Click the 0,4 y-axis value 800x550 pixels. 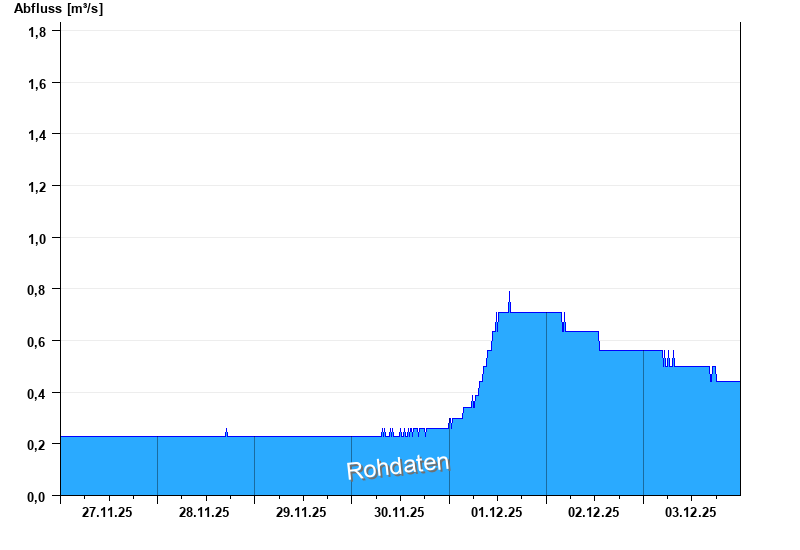pos(37,393)
